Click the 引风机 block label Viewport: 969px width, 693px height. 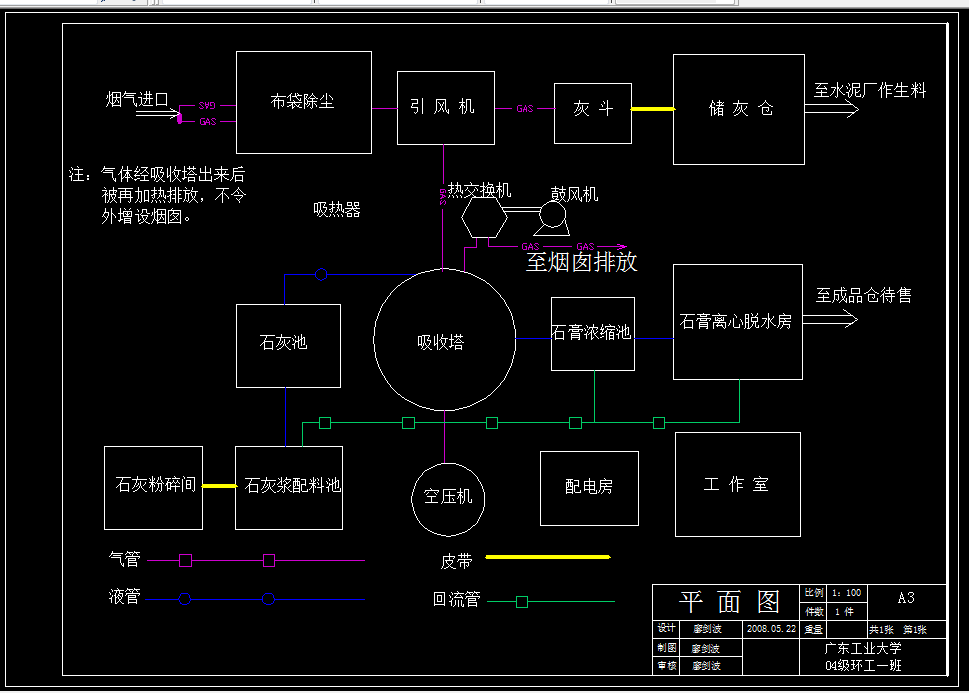click(x=445, y=107)
